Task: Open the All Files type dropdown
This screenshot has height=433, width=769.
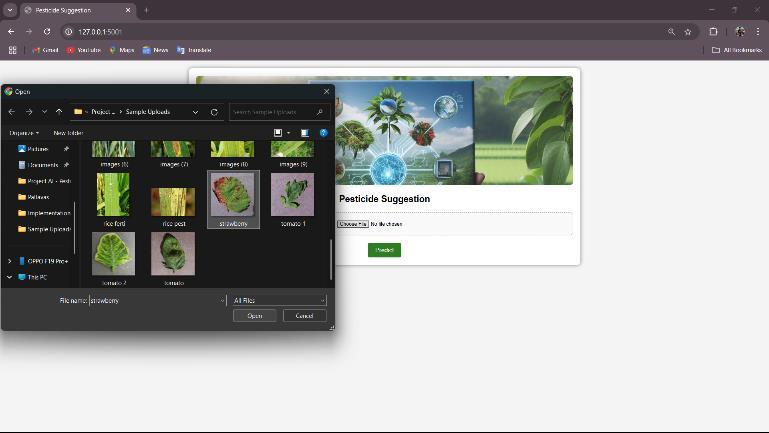Action: click(x=279, y=301)
